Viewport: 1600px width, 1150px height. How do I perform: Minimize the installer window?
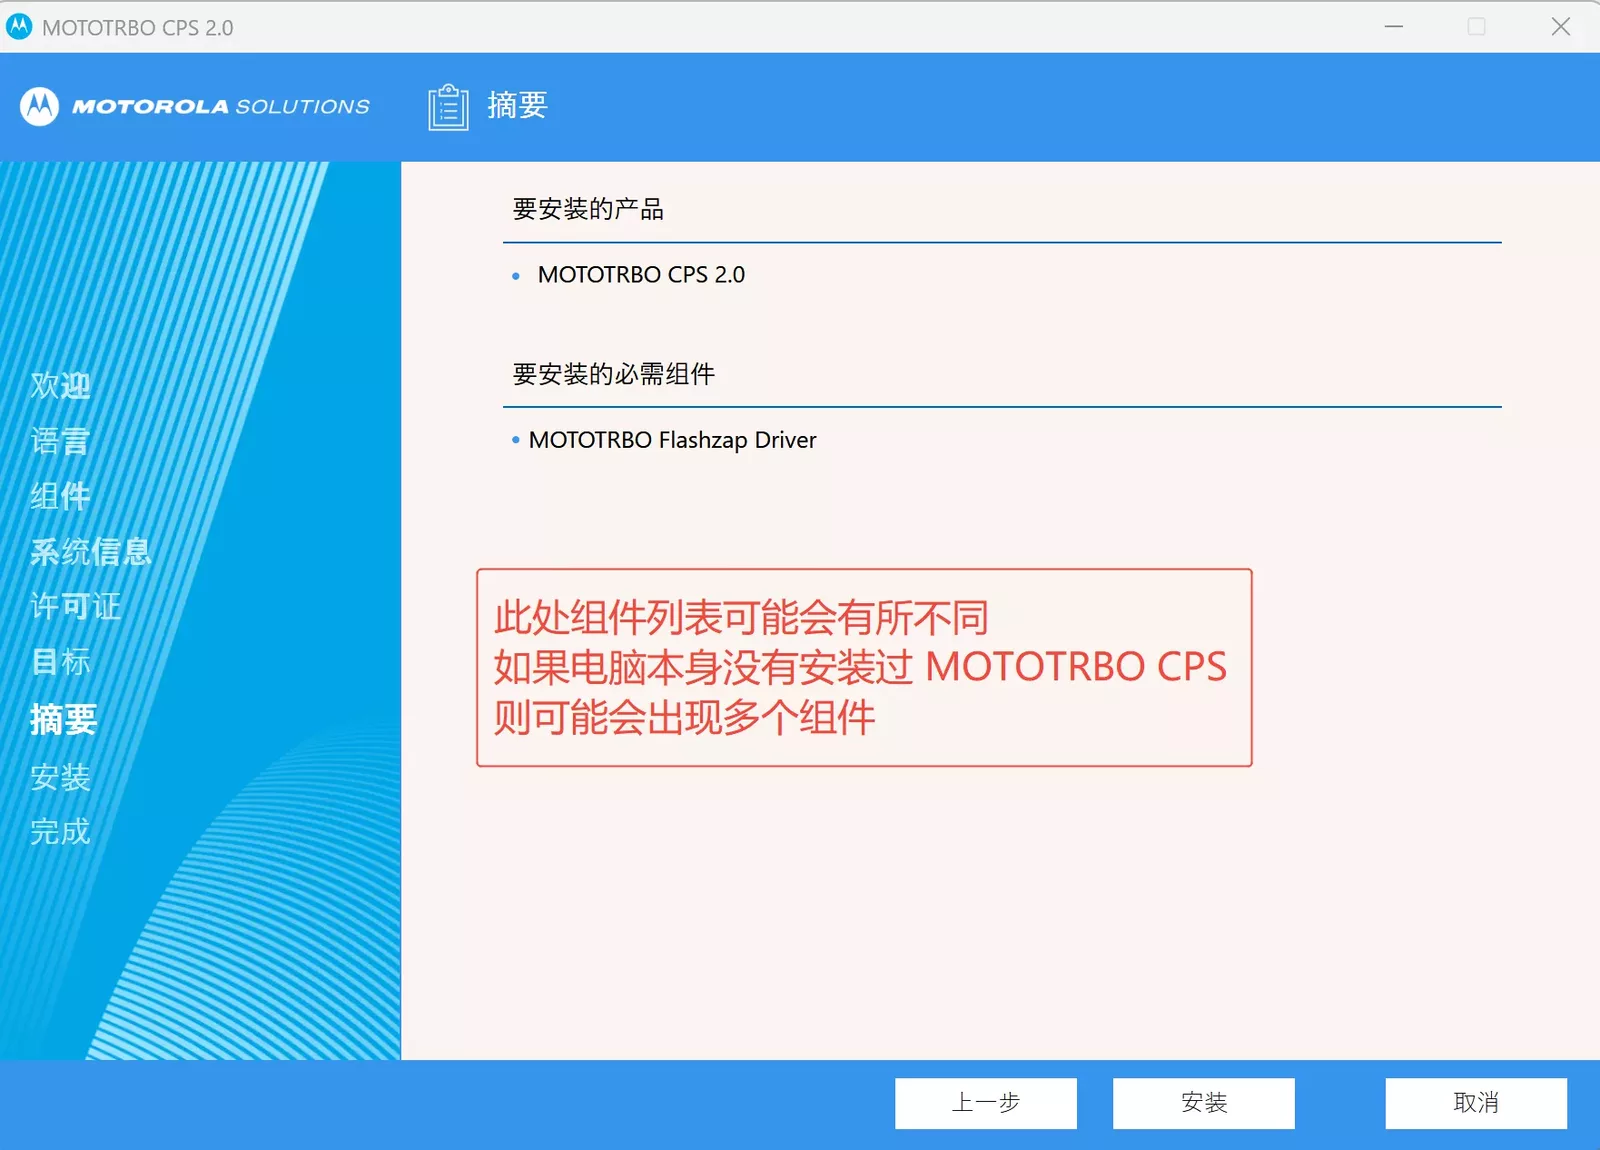pos(1393,27)
